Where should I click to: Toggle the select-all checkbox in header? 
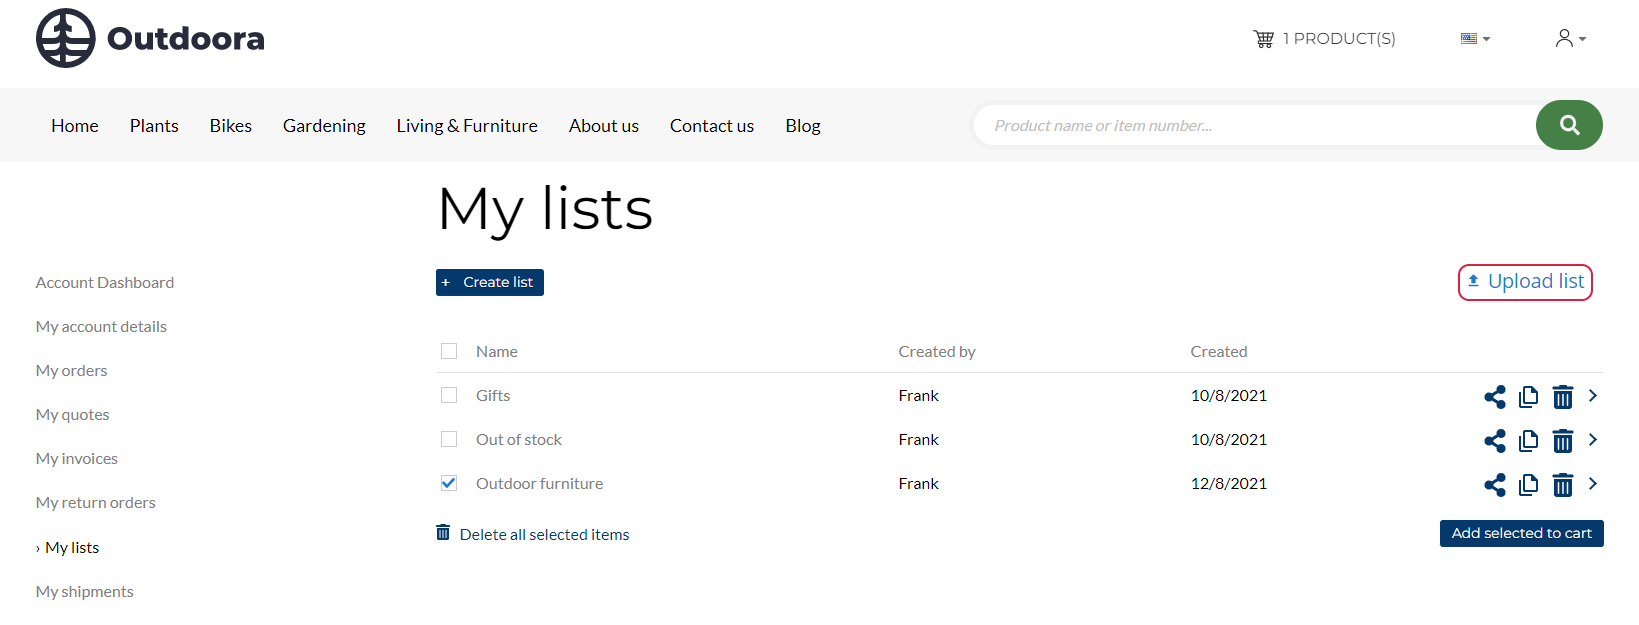click(x=449, y=352)
